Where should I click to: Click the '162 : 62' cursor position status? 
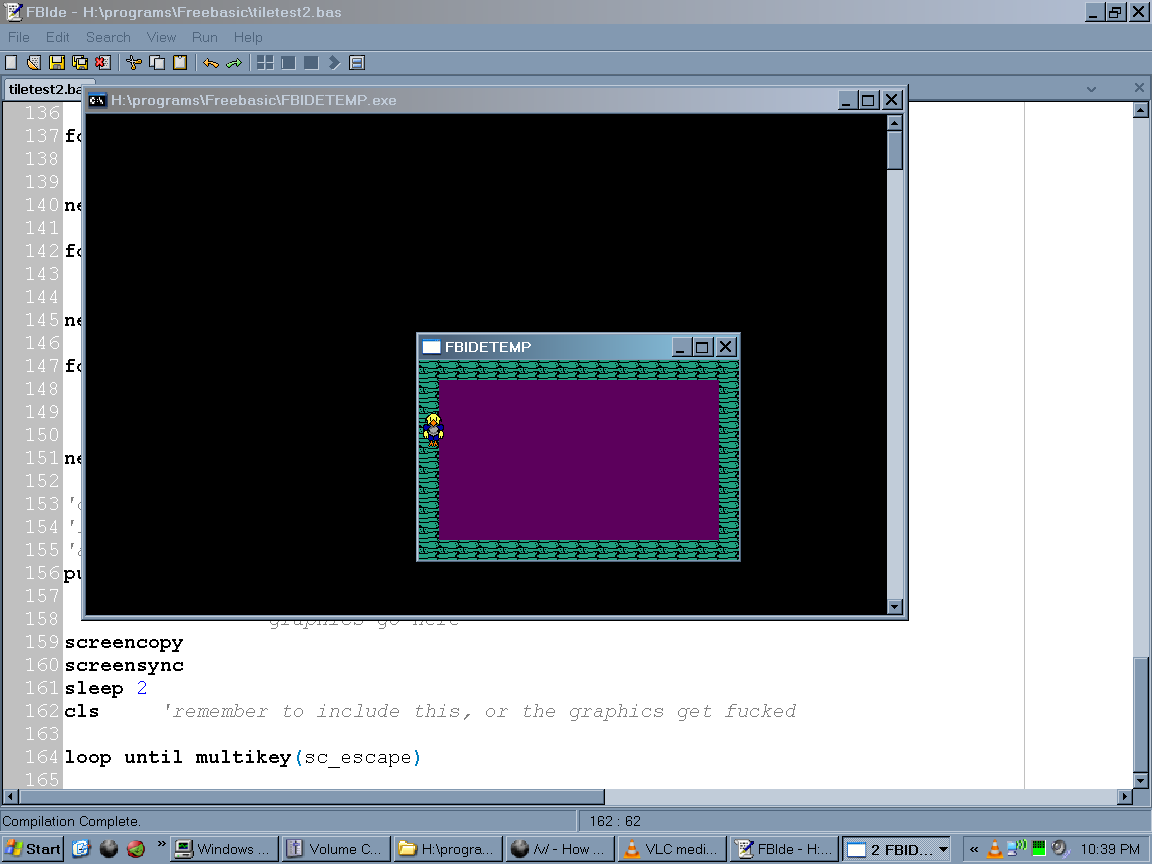(615, 821)
